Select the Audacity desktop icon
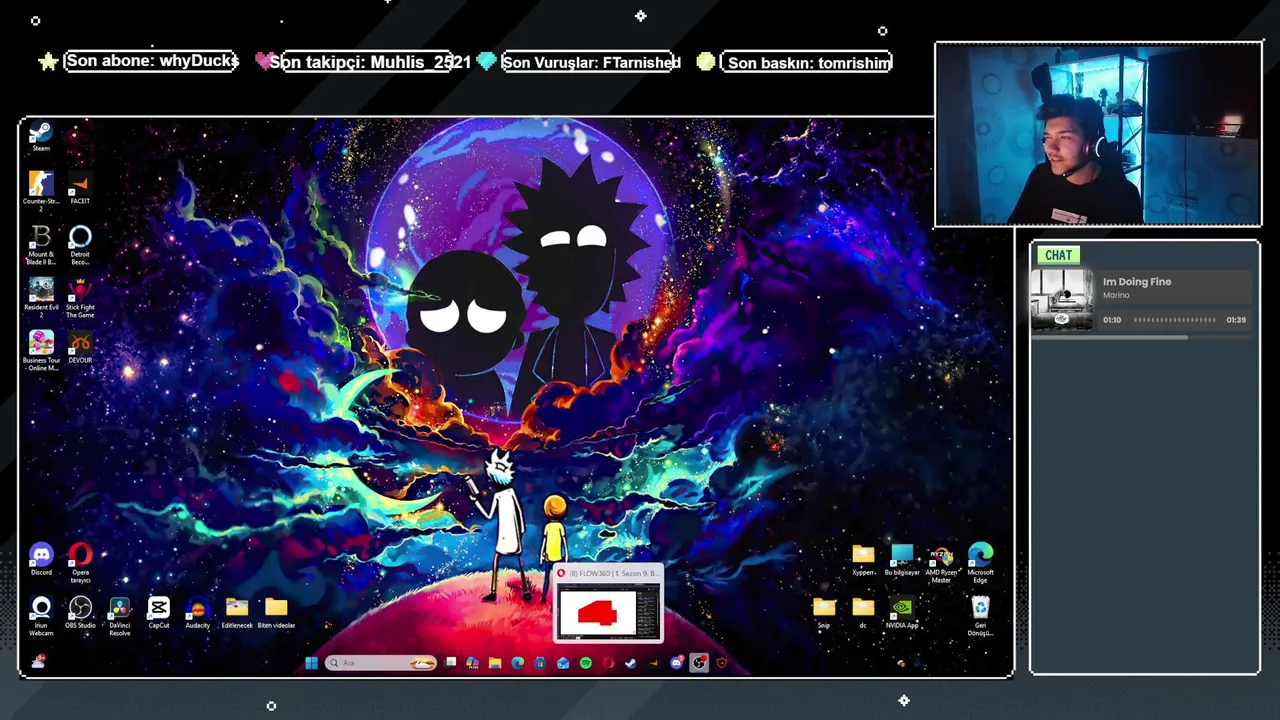1280x720 pixels. [x=197, y=613]
